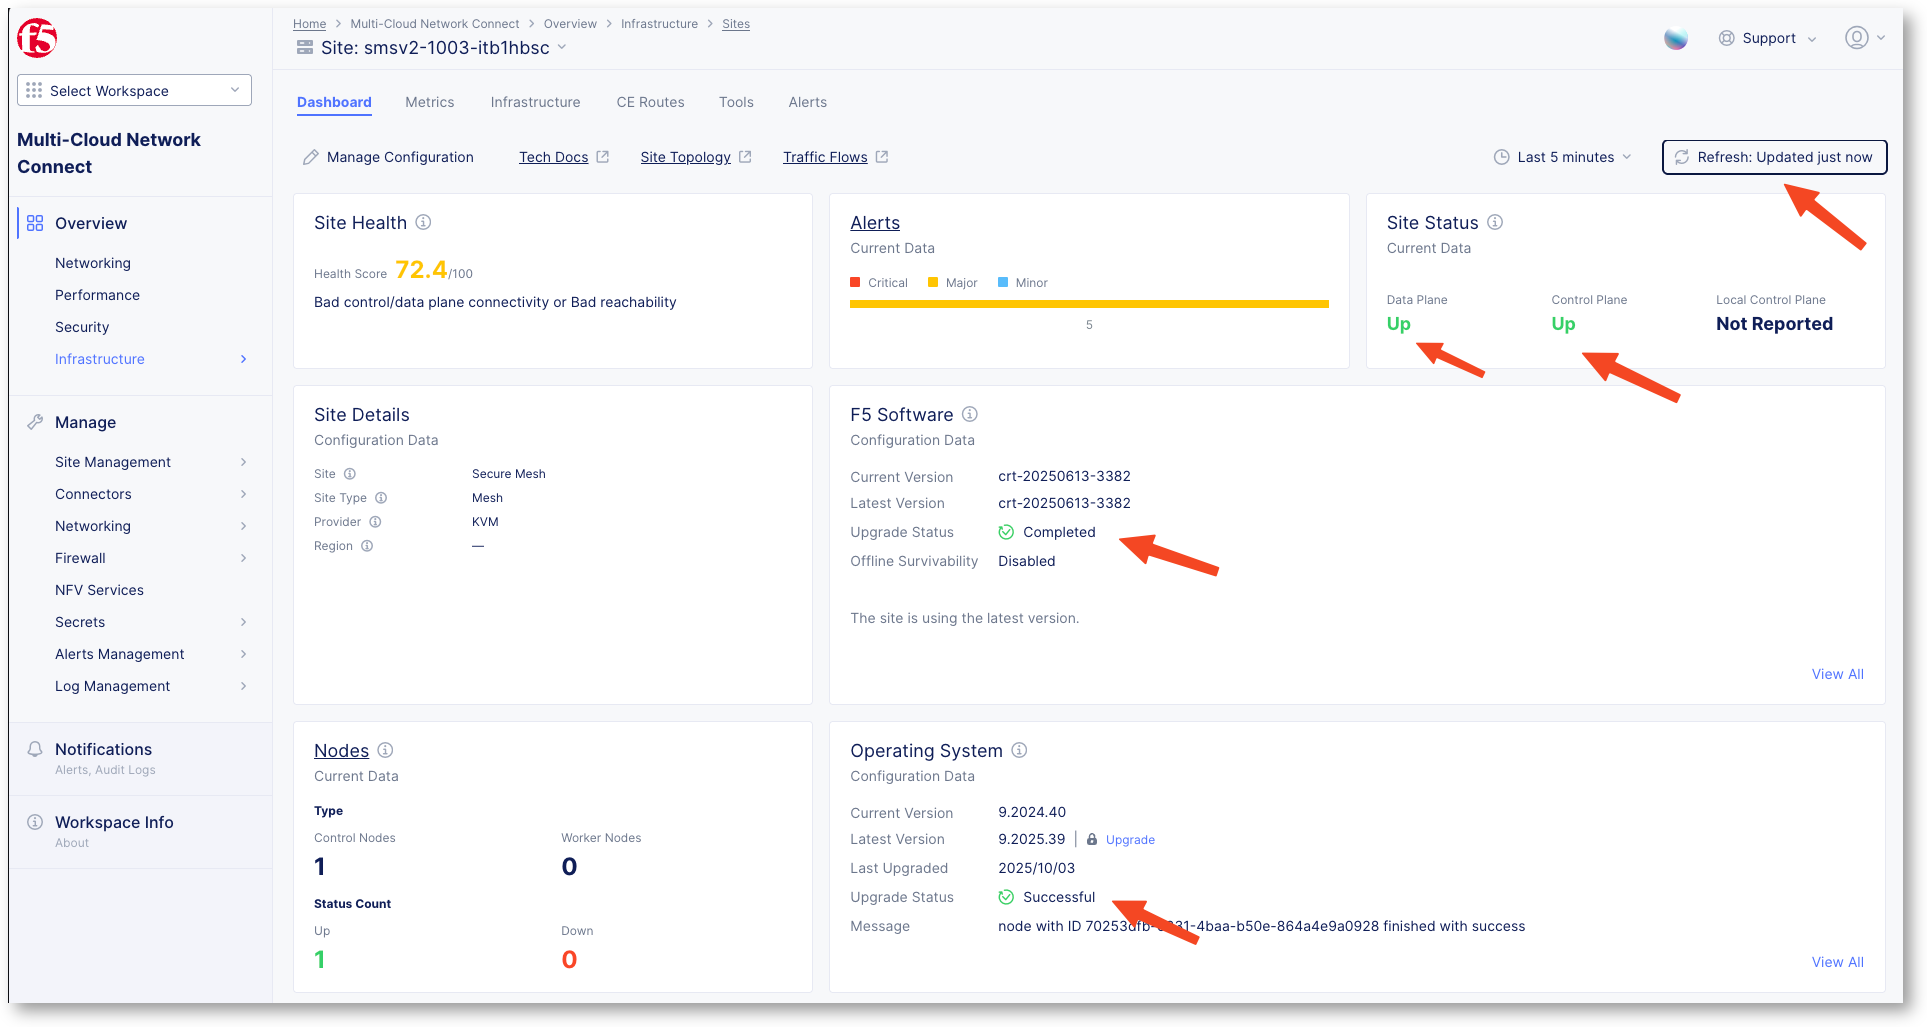Screen dimensions: 1927x1027
Task: Click the Notifications bell icon
Action: [35, 749]
